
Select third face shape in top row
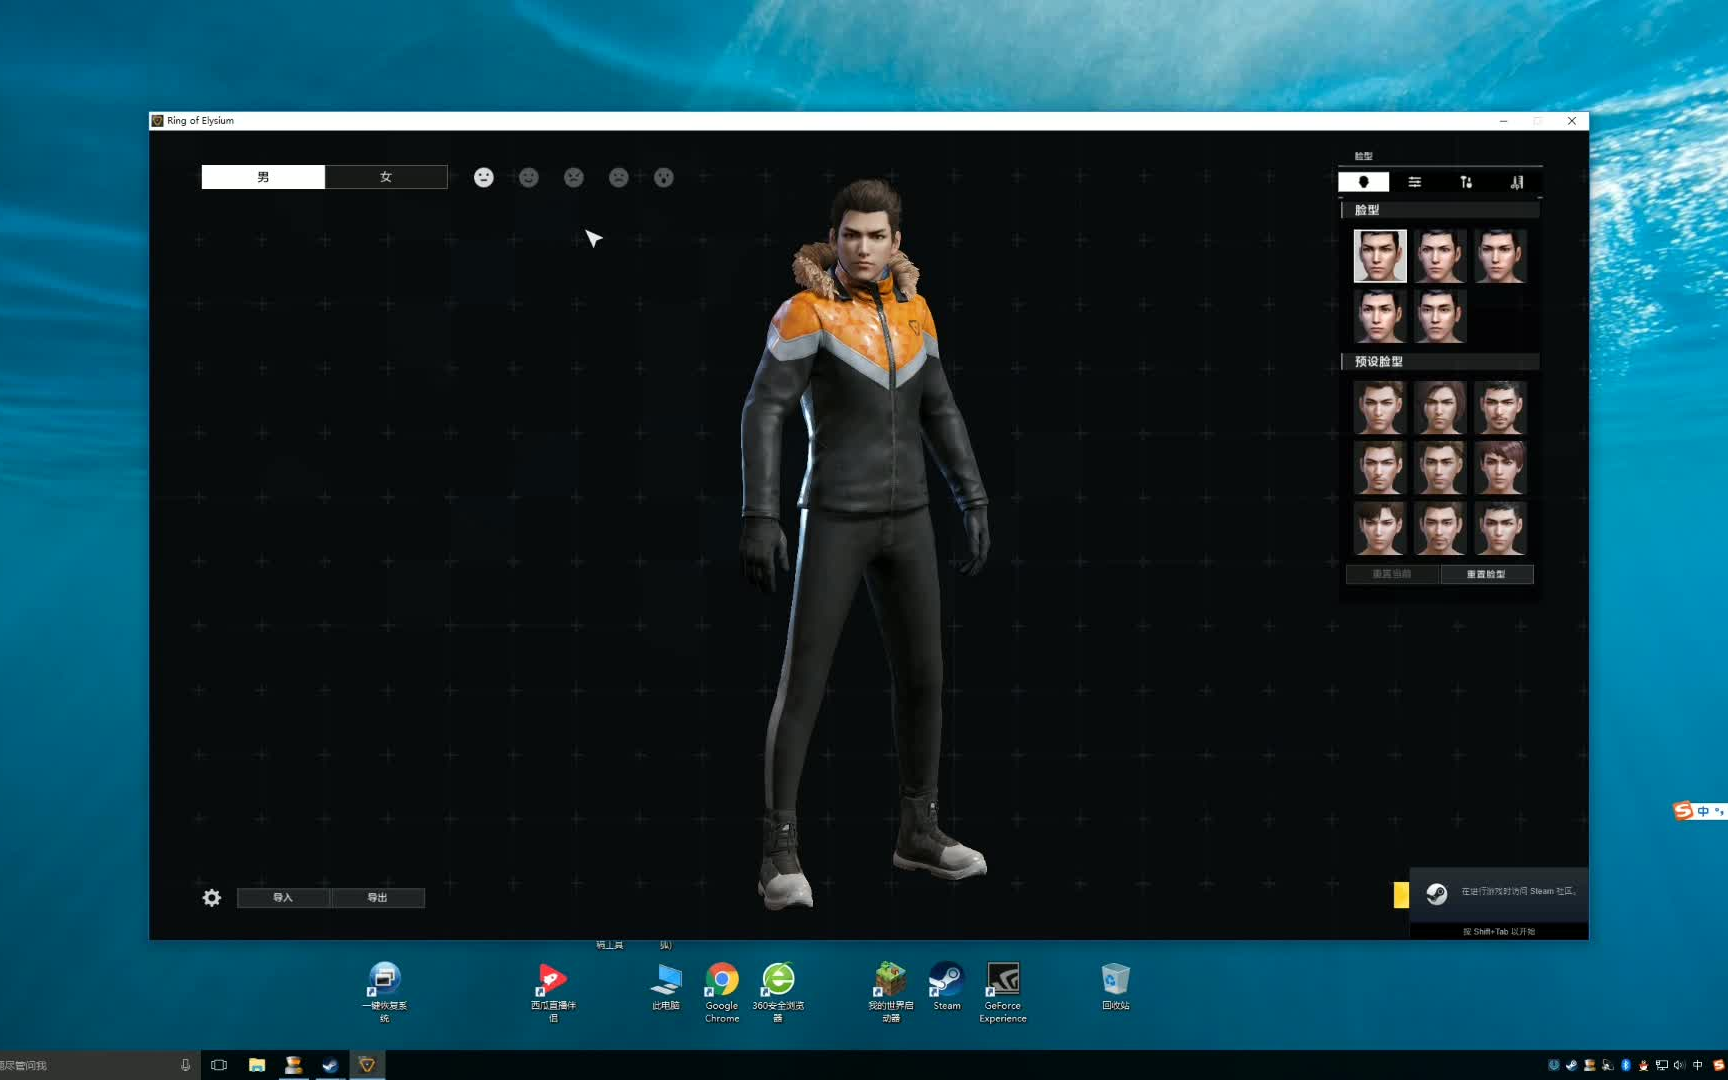1500,256
